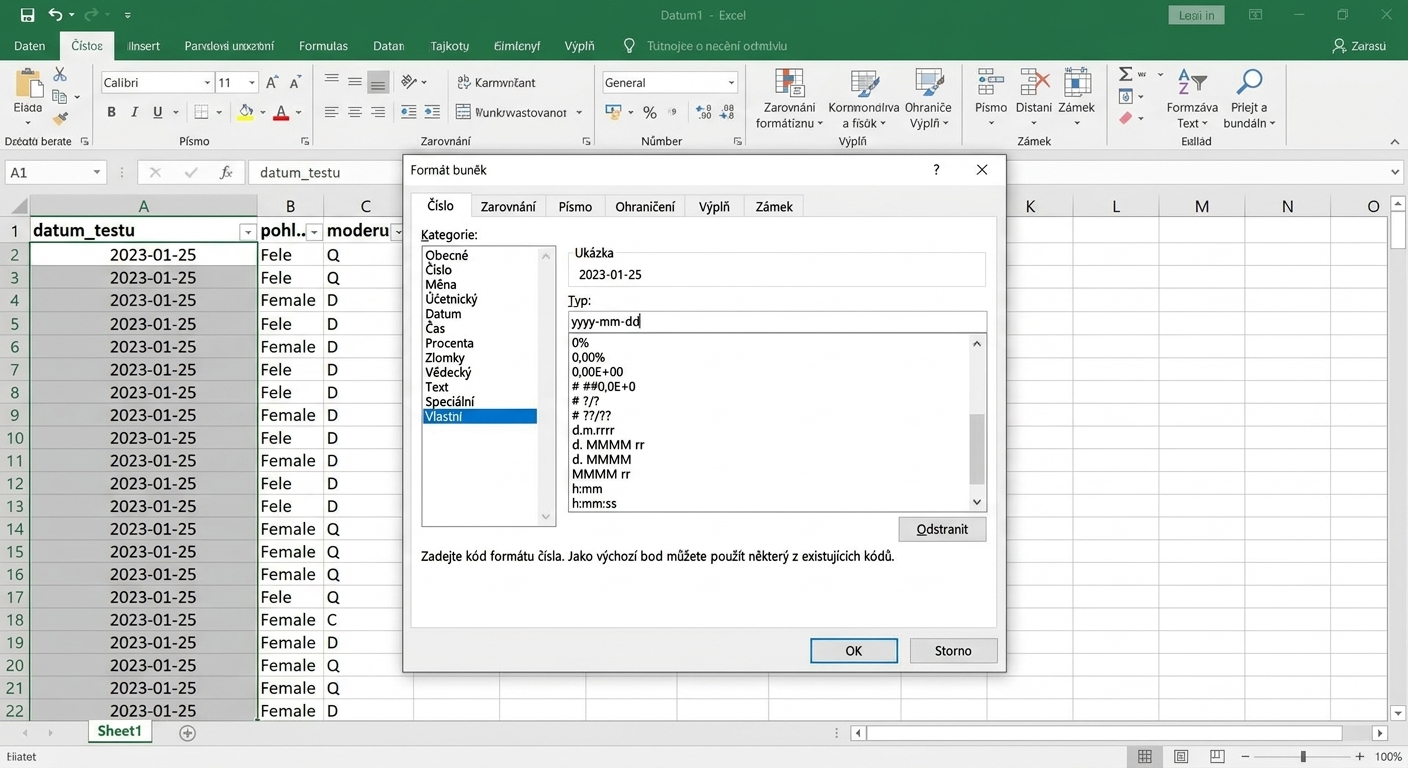Click the sort and filter icon
Screen dimensions: 1408x768
pyautogui.click(x=1191, y=83)
